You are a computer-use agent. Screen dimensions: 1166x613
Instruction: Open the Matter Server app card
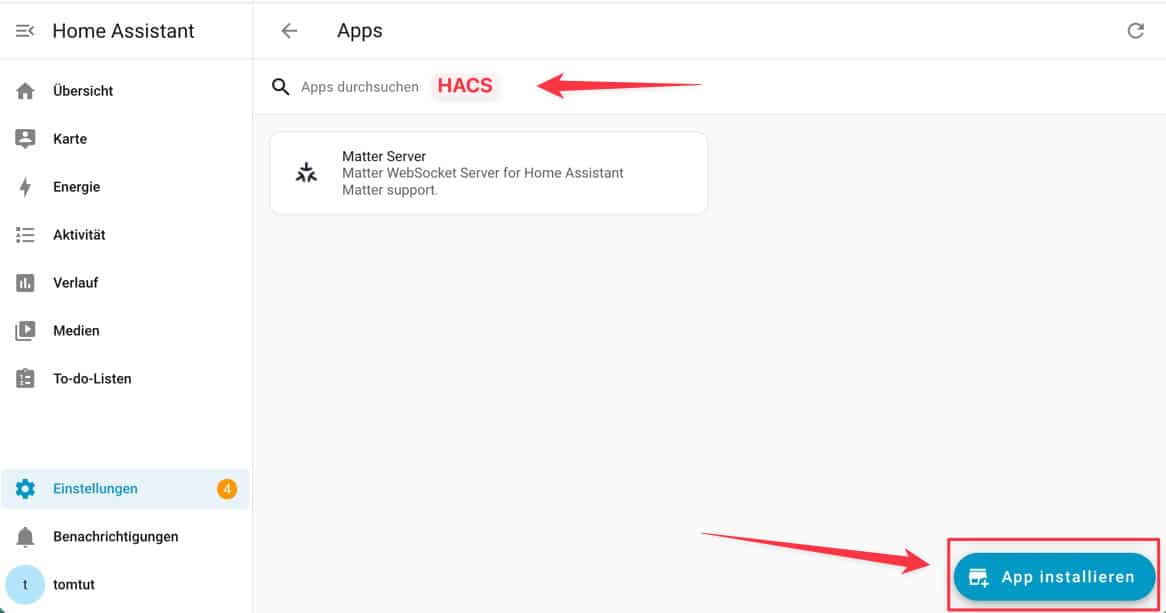[x=488, y=173]
